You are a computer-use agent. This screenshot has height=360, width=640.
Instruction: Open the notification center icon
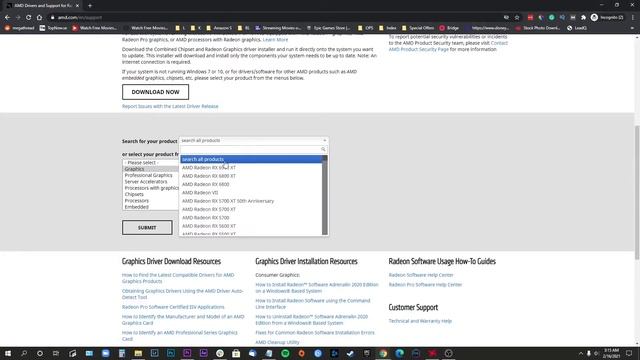pos(629,353)
